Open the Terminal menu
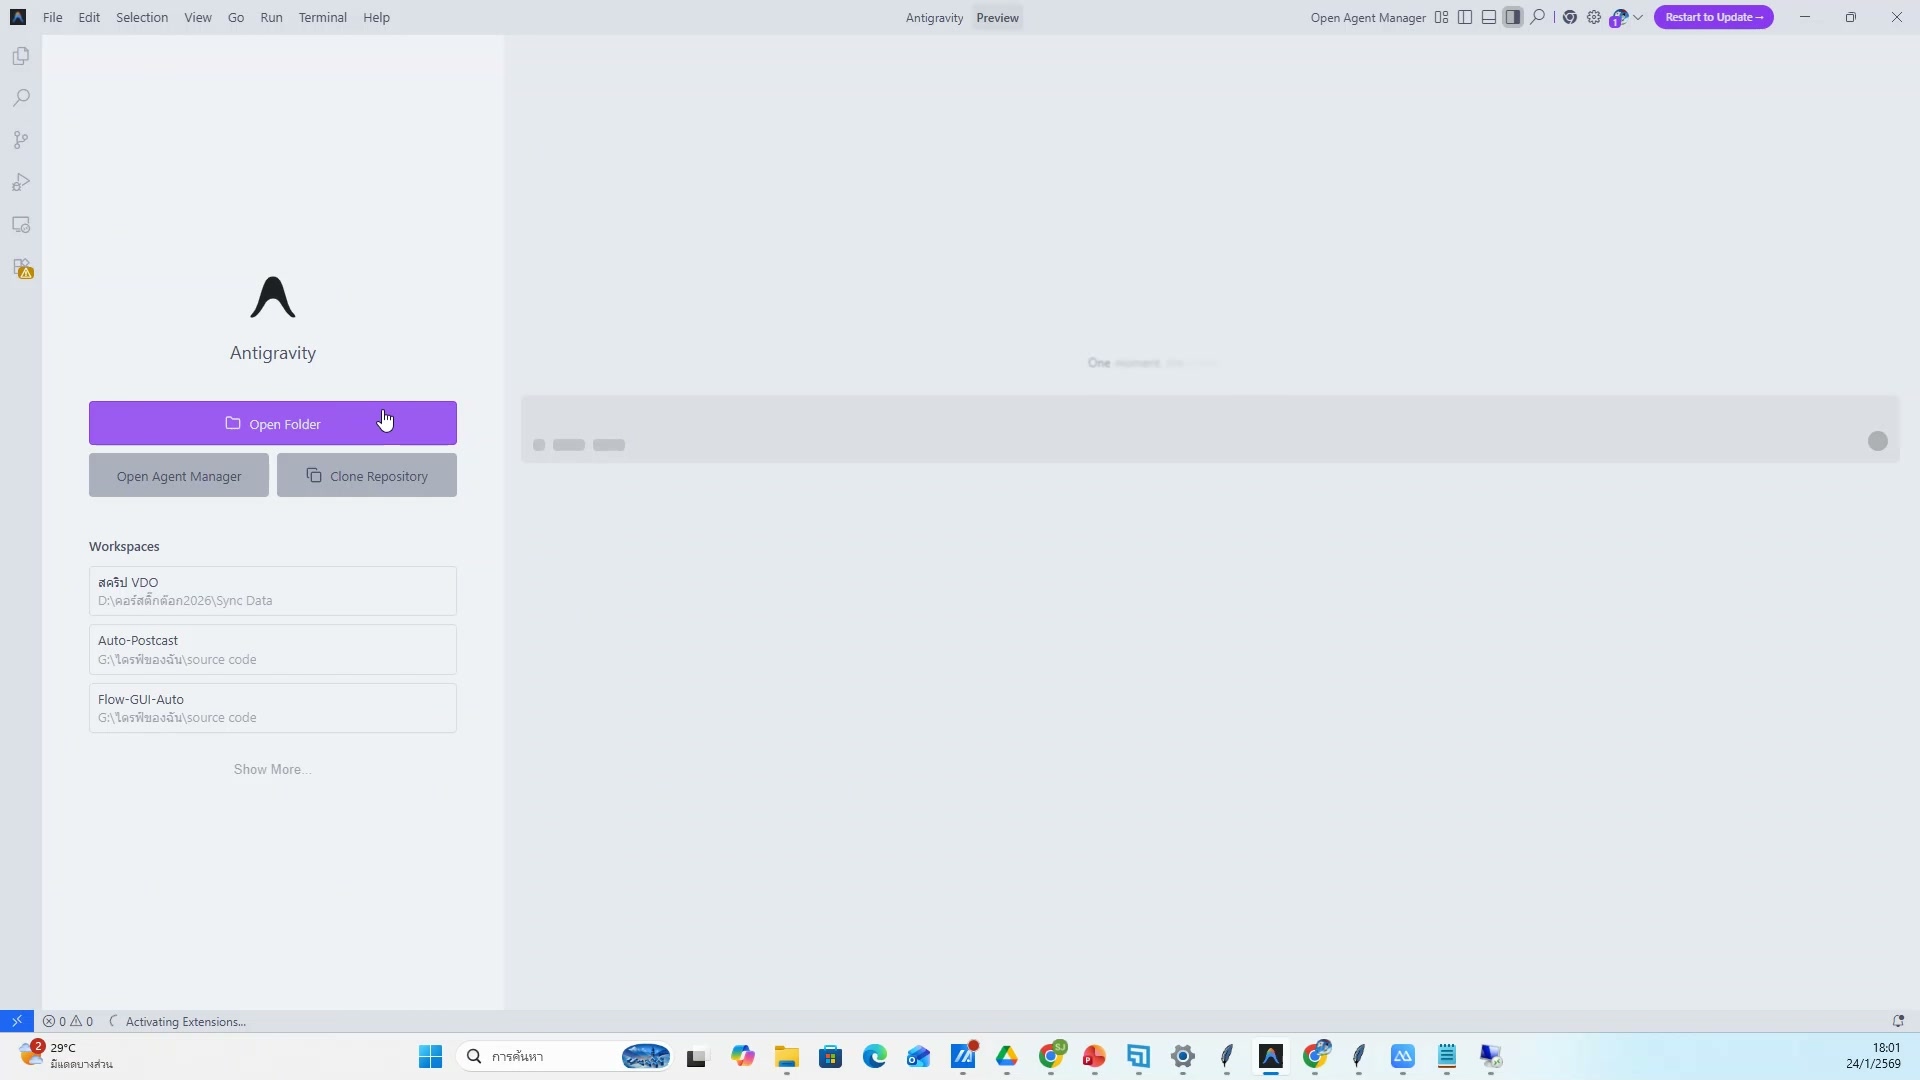 coord(322,17)
